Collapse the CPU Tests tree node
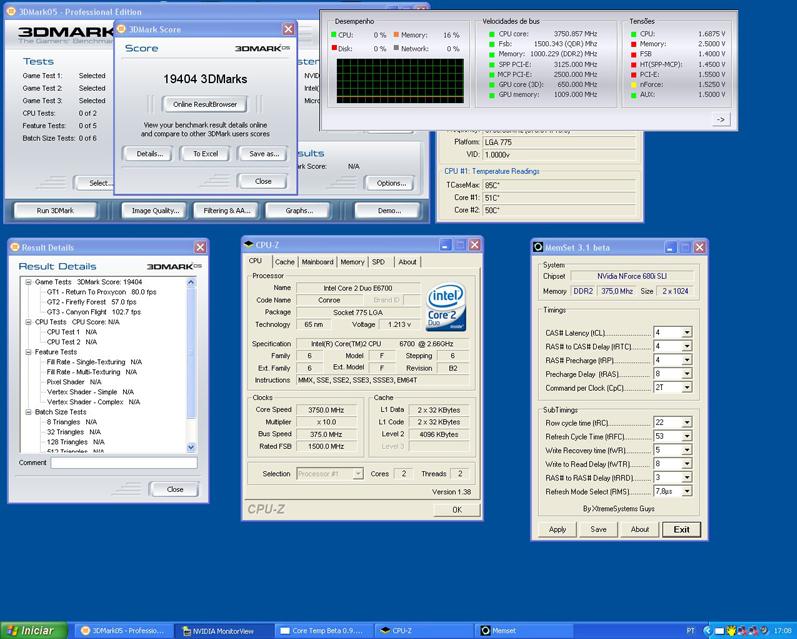This screenshot has width=797, height=639. pos(28,322)
